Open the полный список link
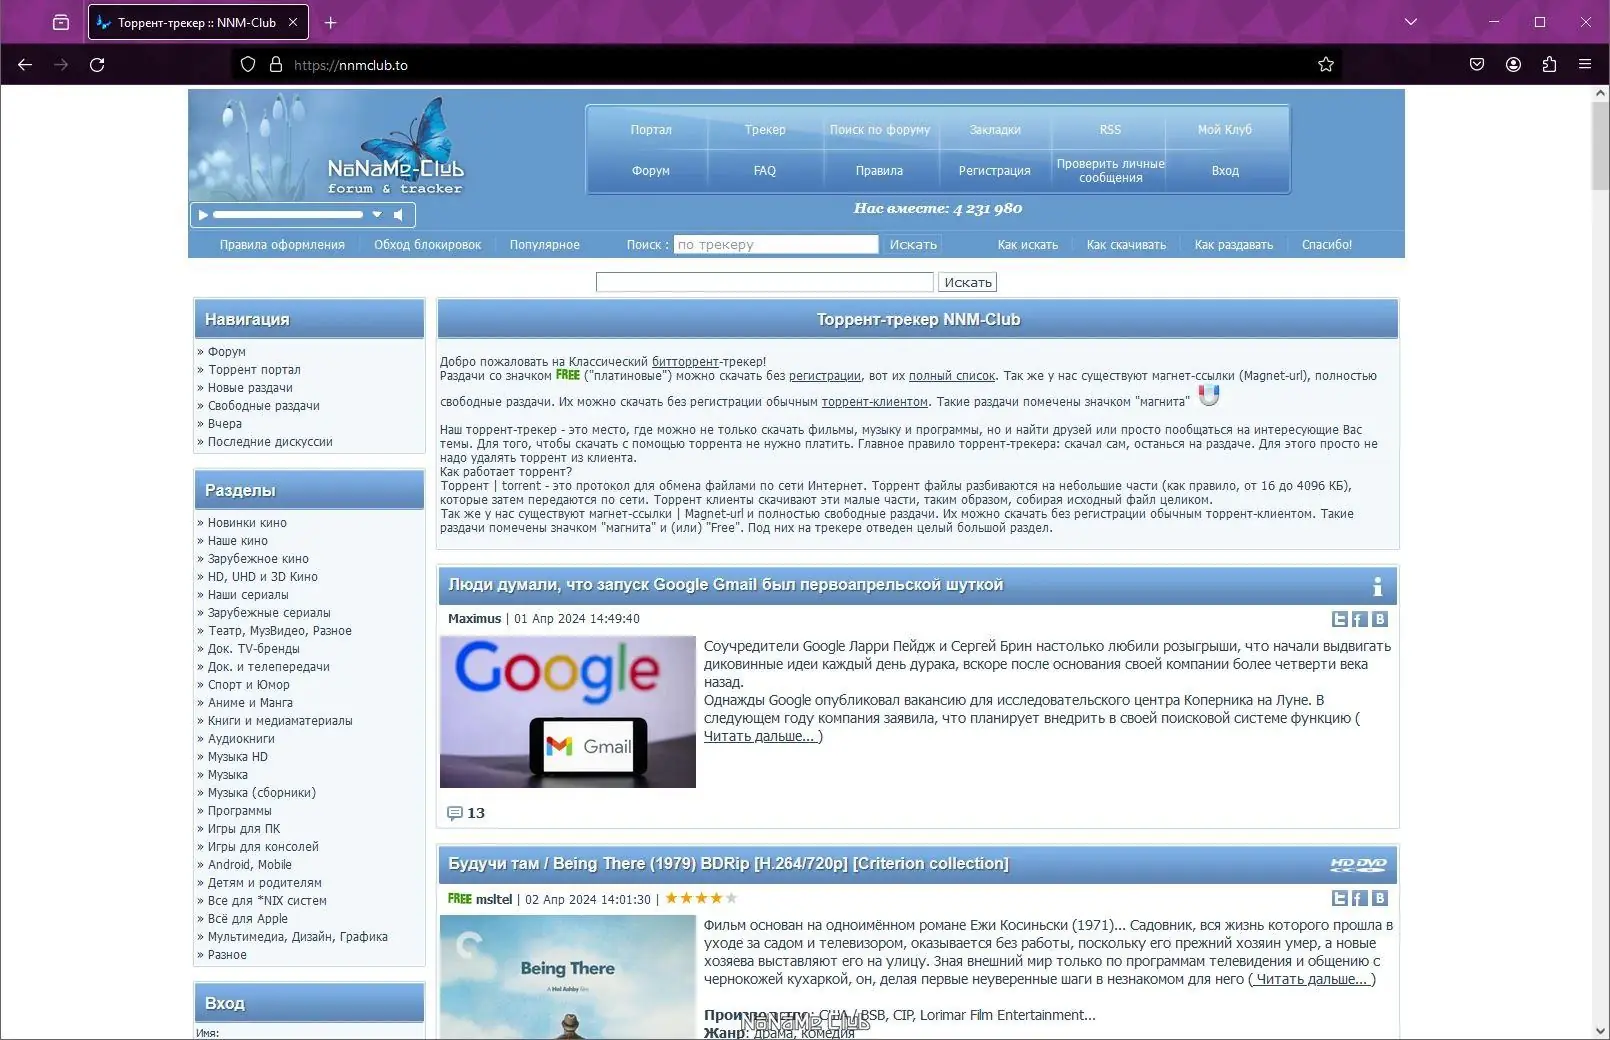Viewport: 1610px width, 1040px height. [952, 376]
